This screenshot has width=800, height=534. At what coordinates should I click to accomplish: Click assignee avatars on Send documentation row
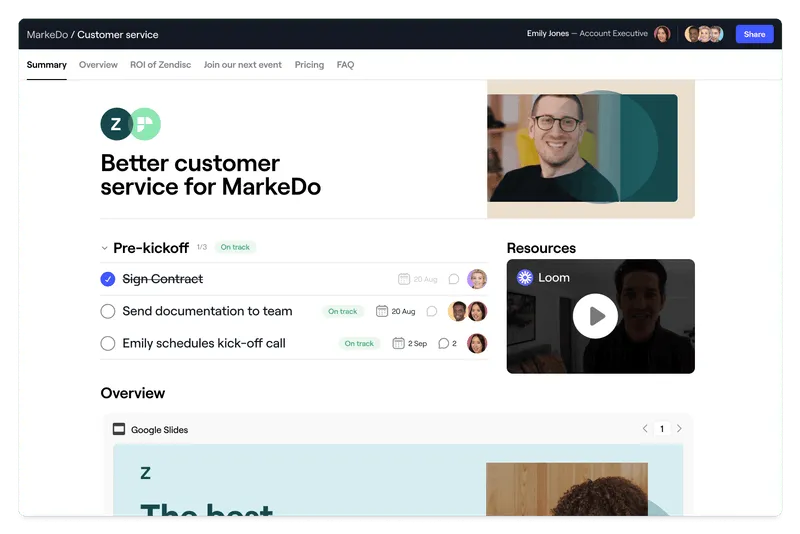(x=467, y=311)
